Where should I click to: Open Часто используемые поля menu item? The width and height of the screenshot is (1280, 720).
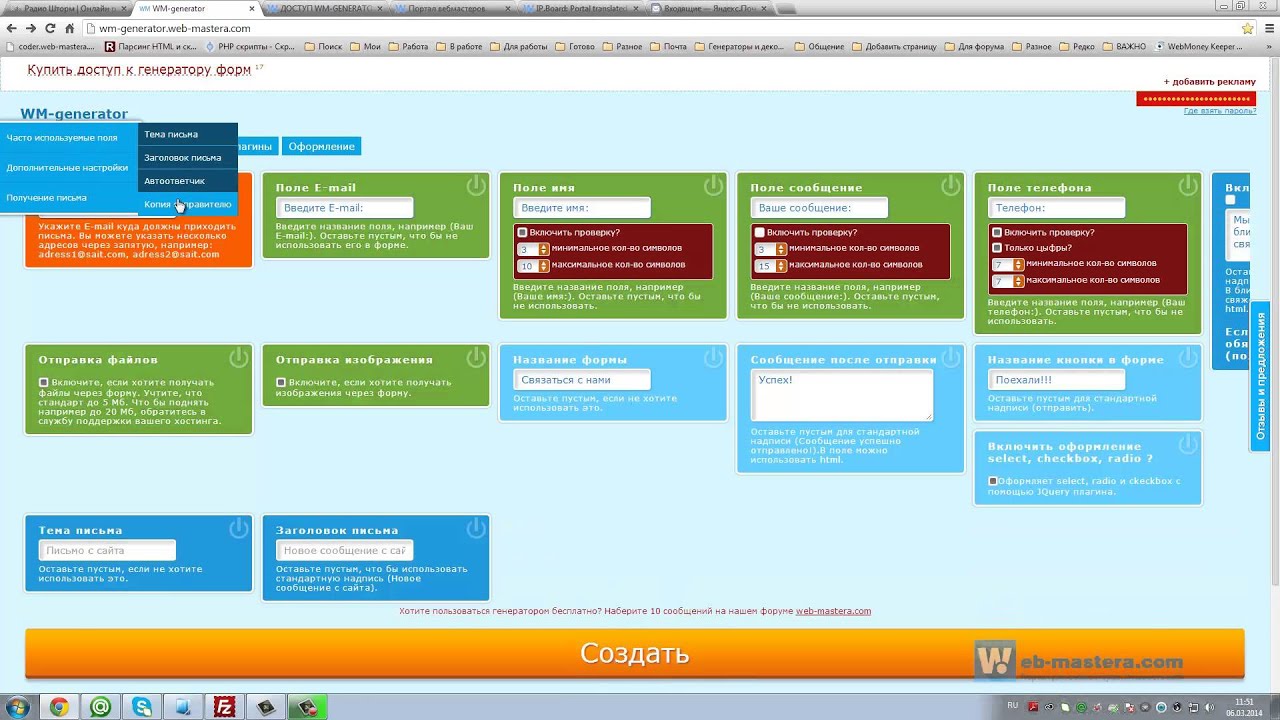coord(69,138)
